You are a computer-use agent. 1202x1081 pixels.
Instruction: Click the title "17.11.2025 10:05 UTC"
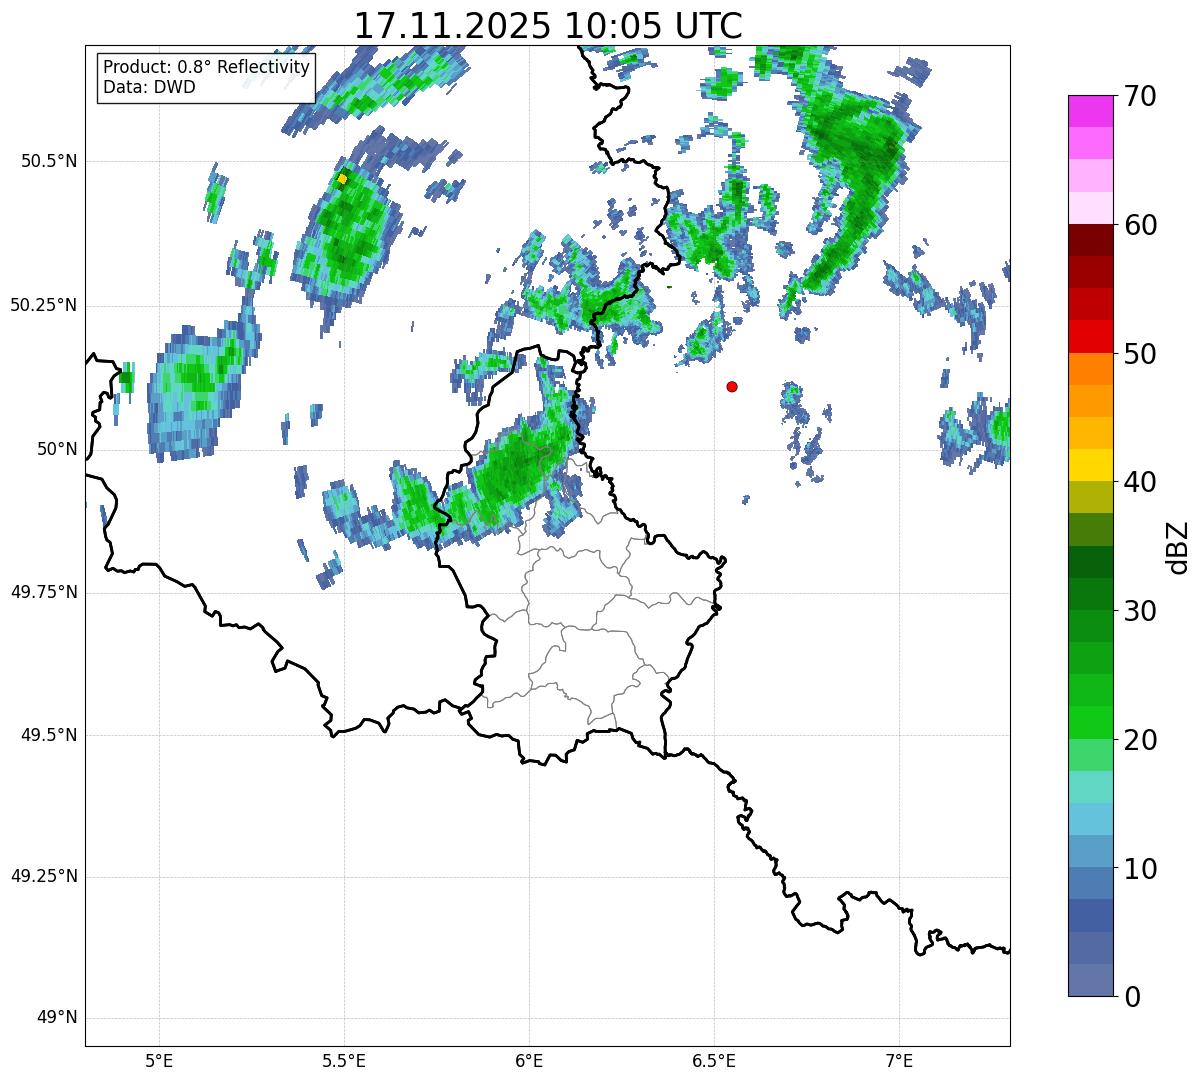click(548, 26)
